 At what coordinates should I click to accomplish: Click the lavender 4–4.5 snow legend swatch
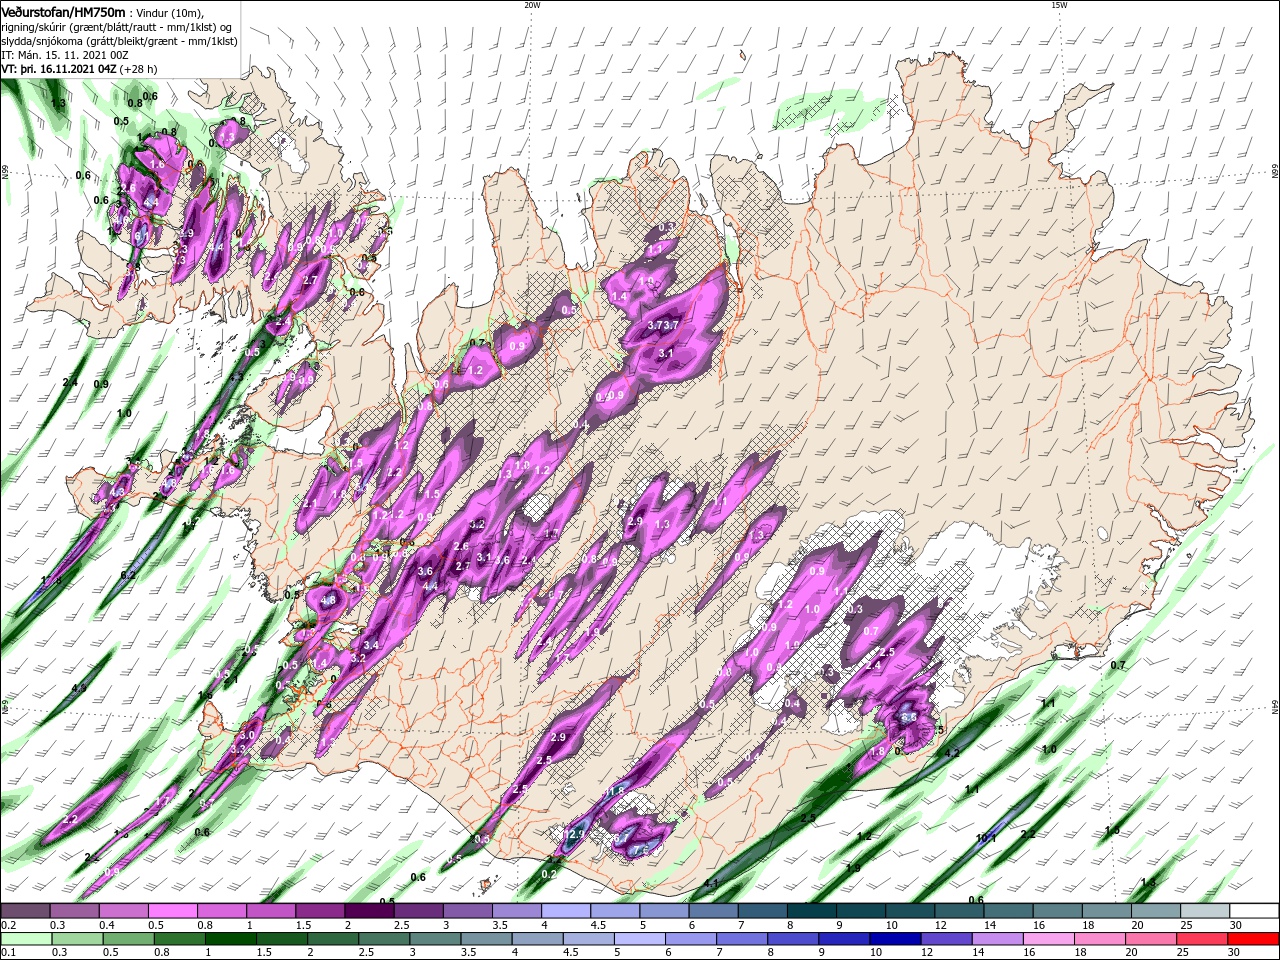(565, 911)
